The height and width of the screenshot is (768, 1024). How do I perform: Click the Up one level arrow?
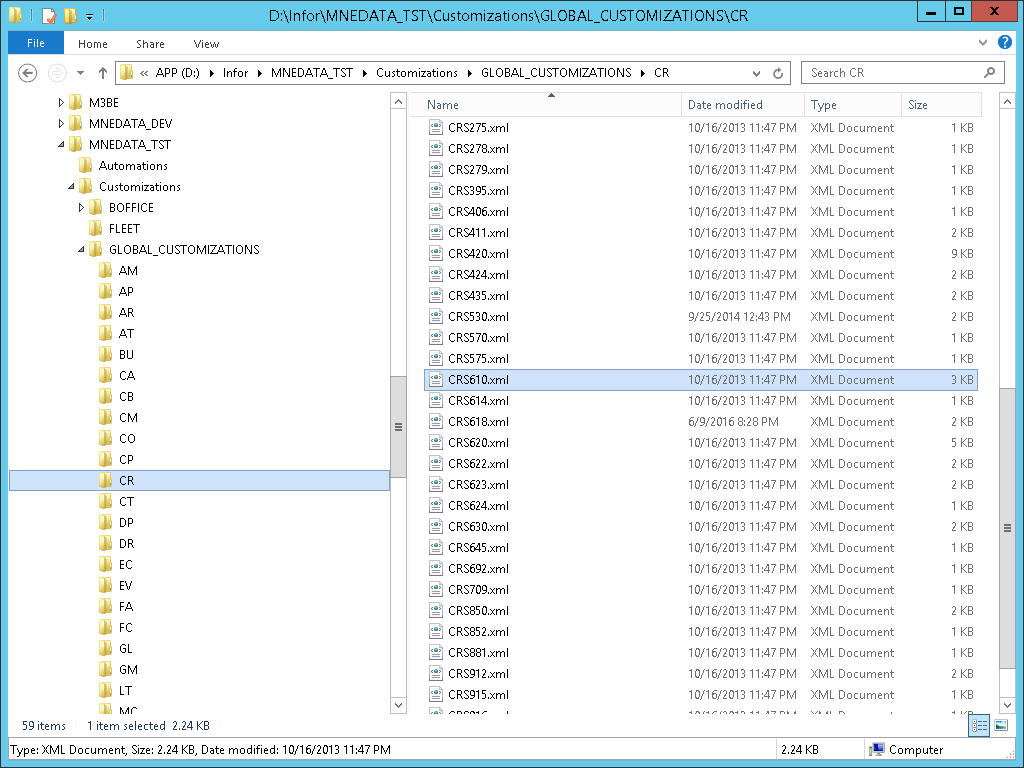tap(102, 73)
